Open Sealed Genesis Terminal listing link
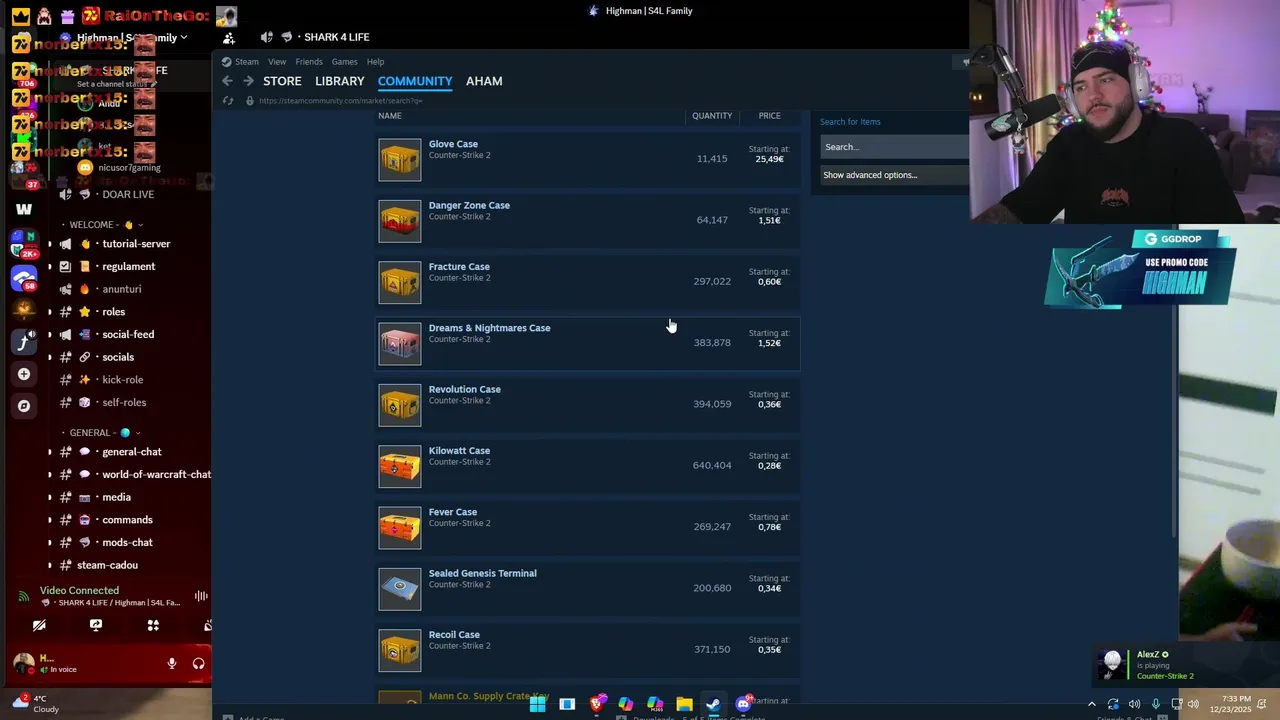The image size is (1280, 720). click(482, 573)
